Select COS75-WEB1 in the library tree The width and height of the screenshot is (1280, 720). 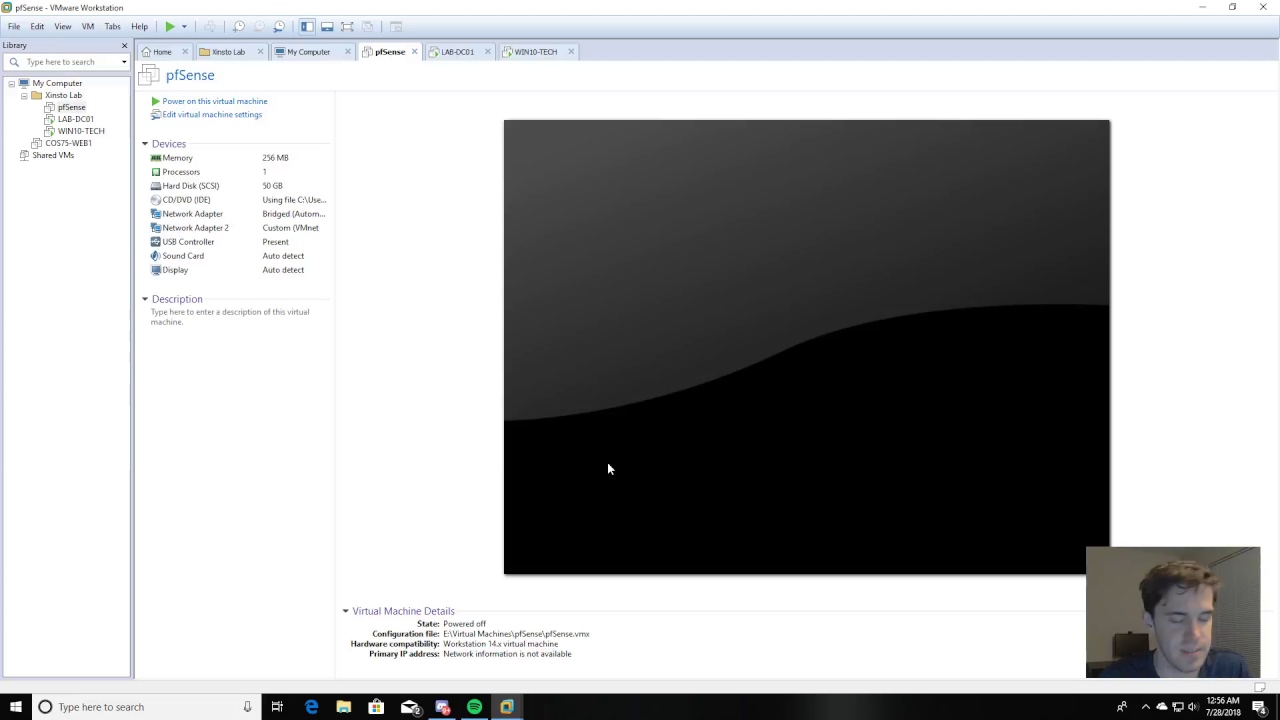[68, 143]
